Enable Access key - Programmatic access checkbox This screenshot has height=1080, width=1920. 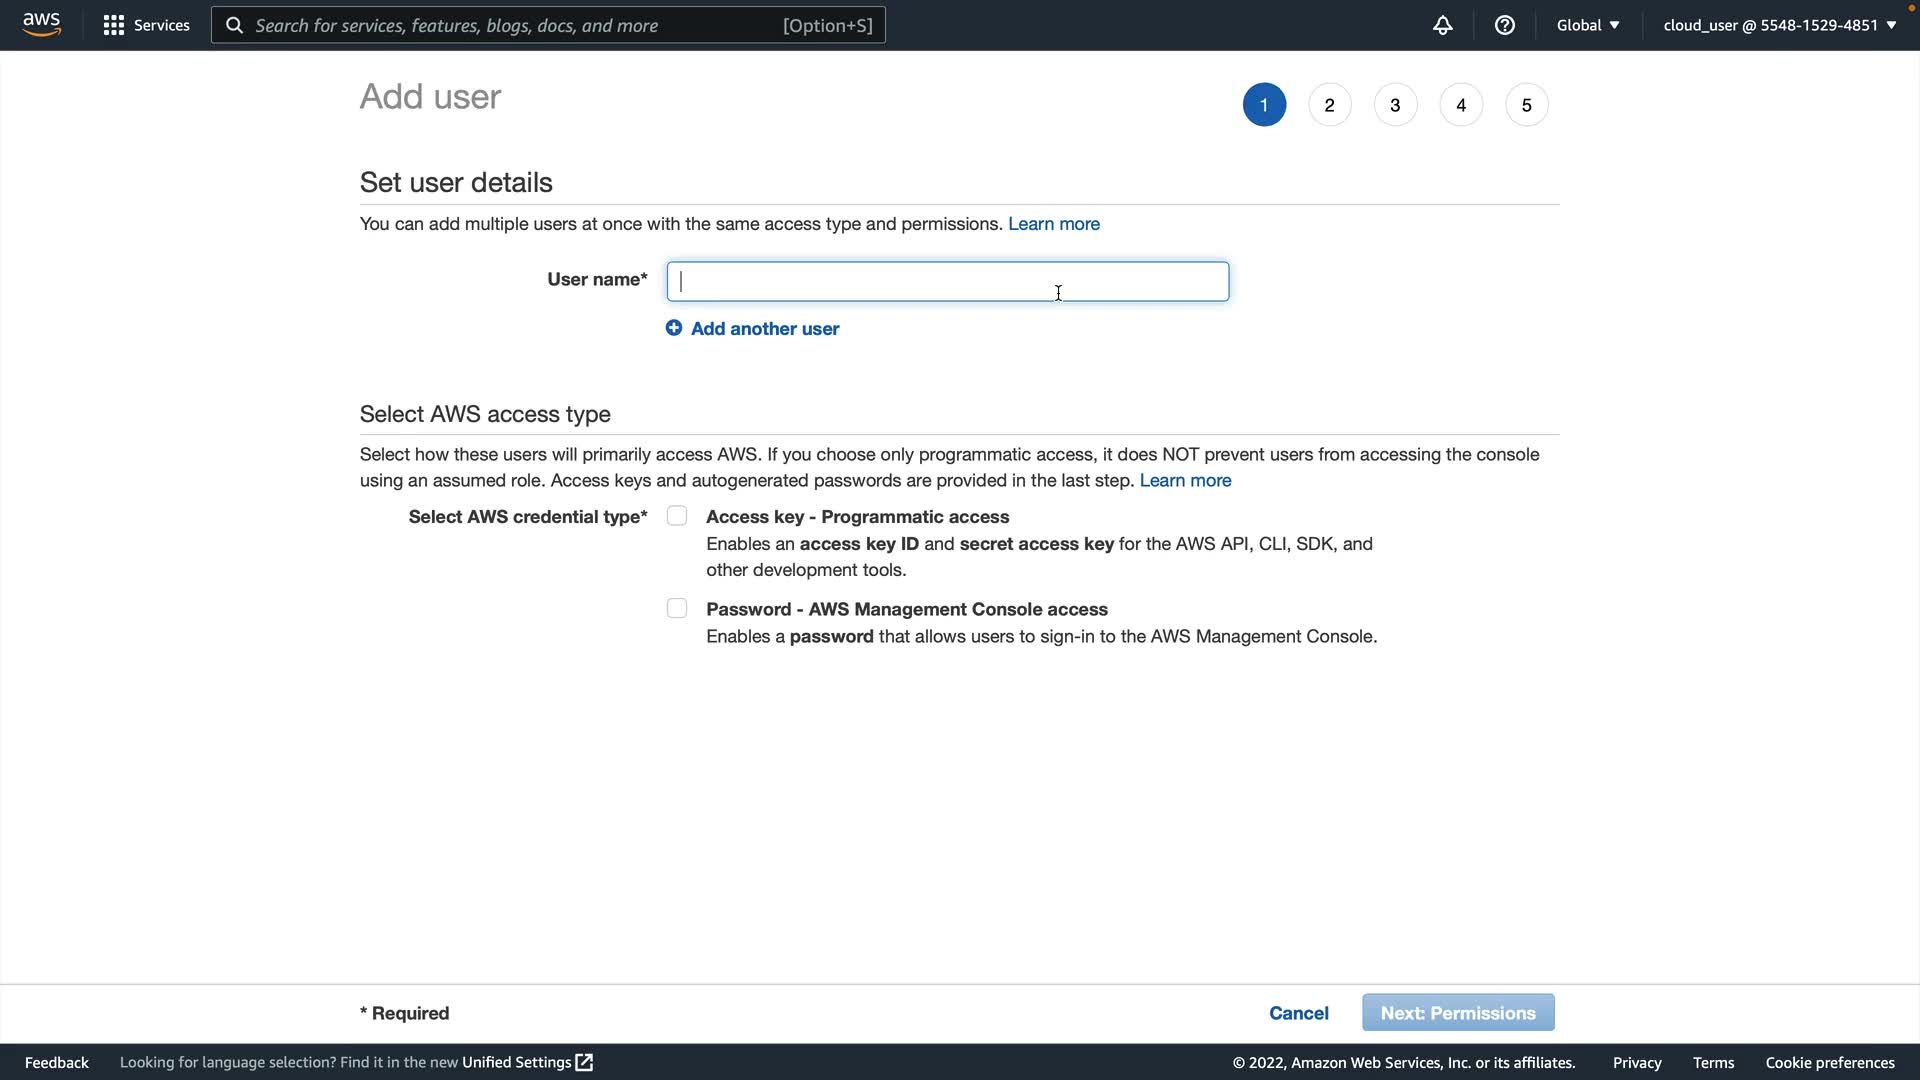(x=677, y=516)
